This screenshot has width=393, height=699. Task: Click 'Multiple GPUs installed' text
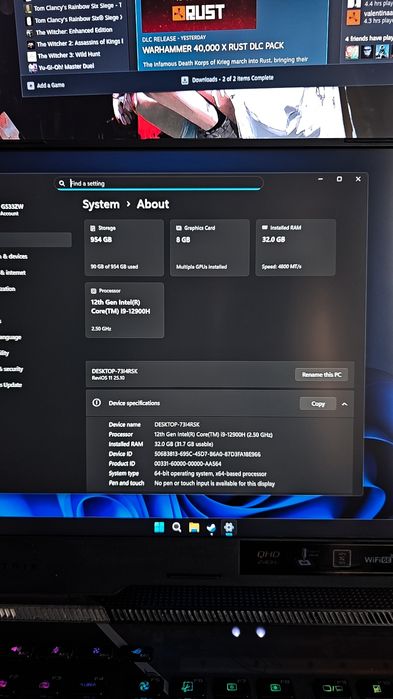click(201, 267)
